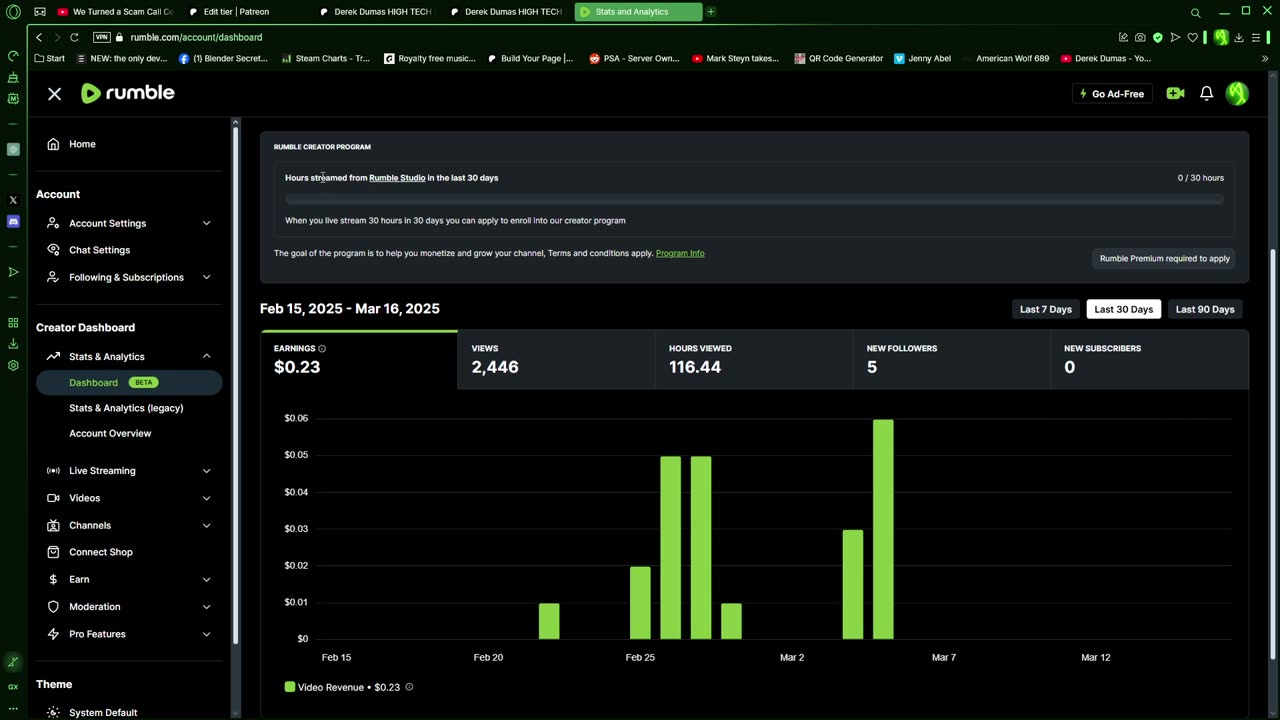1280x720 pixels.
Task: Open the Program Info link
Action: click(x=680, y=253)
